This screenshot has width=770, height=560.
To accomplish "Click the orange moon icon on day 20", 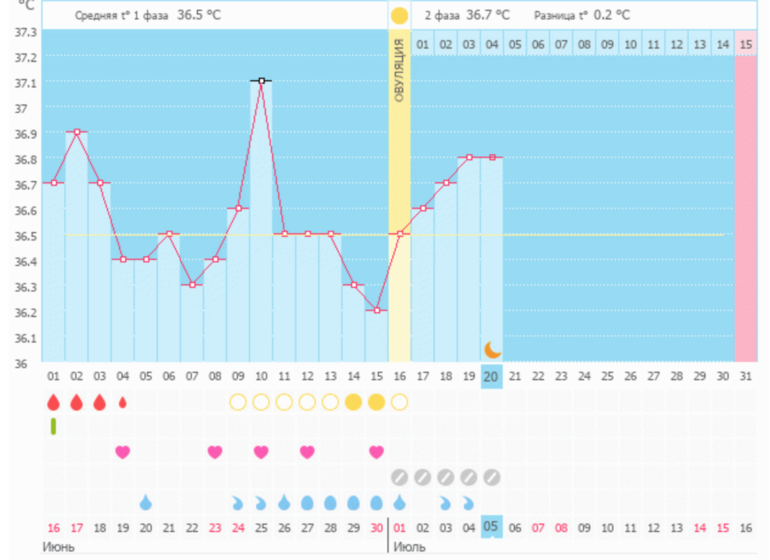I will pyautogui.click(x=492, y=348).
